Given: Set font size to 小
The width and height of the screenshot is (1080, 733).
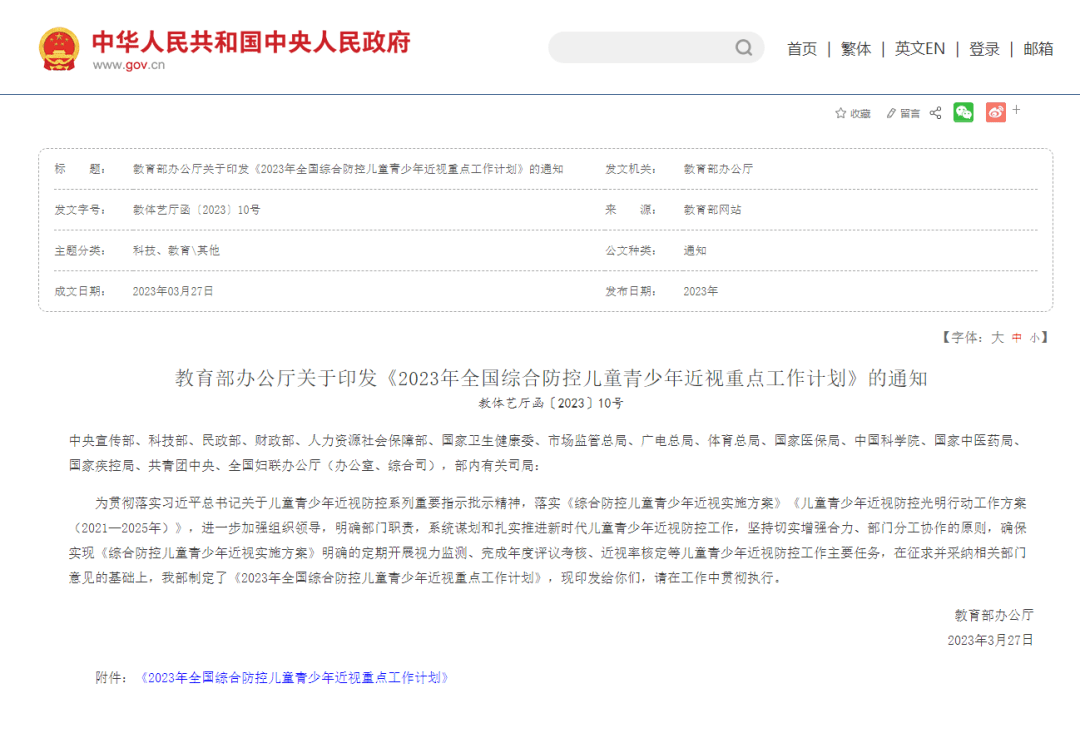Looking at the screenshot, I should tap(1034, 338).
